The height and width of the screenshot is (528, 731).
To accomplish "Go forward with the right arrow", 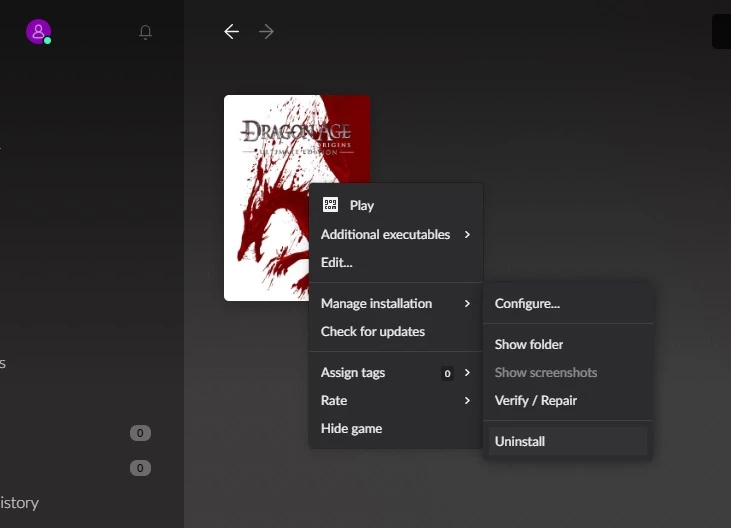I will [x=266, y=32].
